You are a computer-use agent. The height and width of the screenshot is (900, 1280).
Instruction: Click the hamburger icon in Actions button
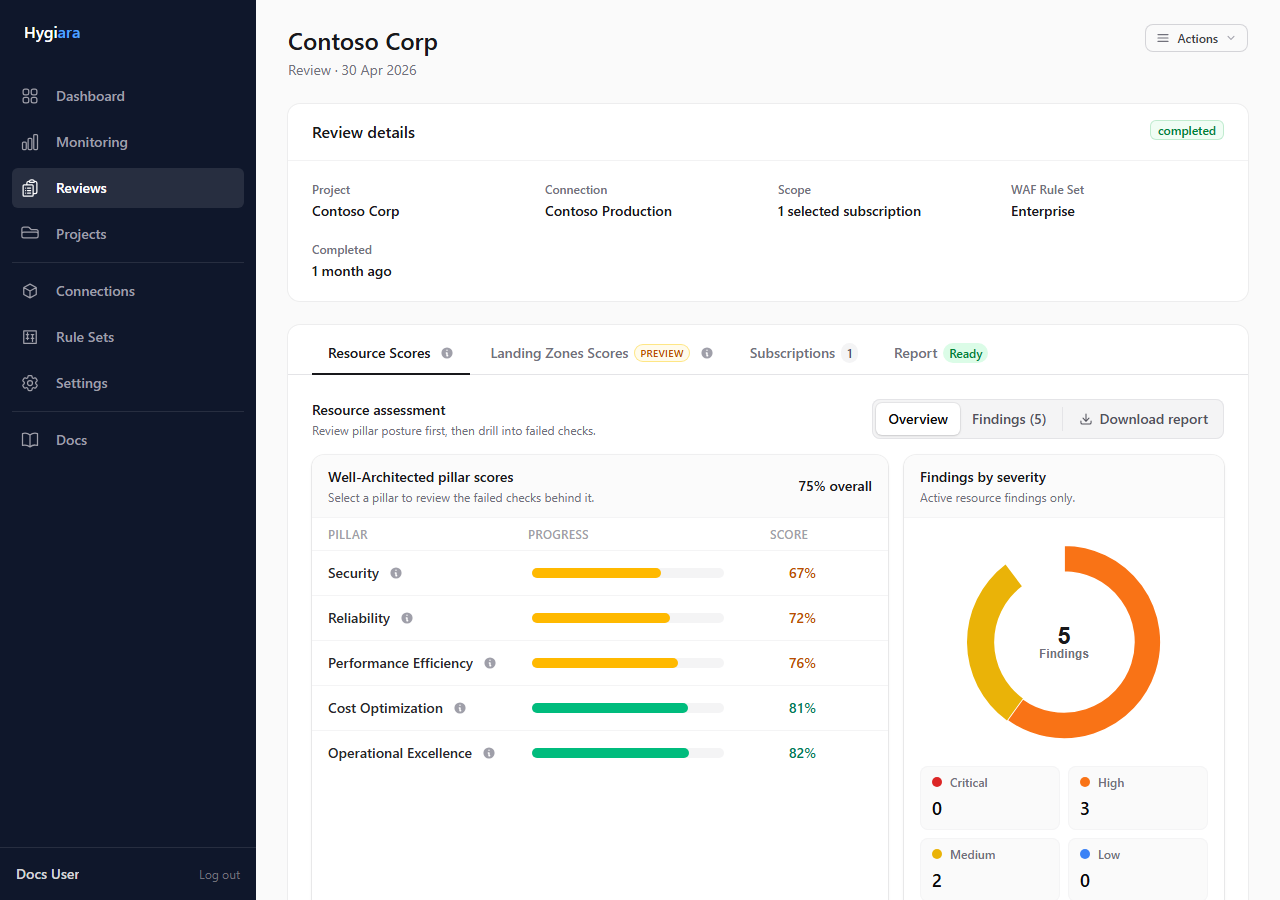tap(1163, 38)
